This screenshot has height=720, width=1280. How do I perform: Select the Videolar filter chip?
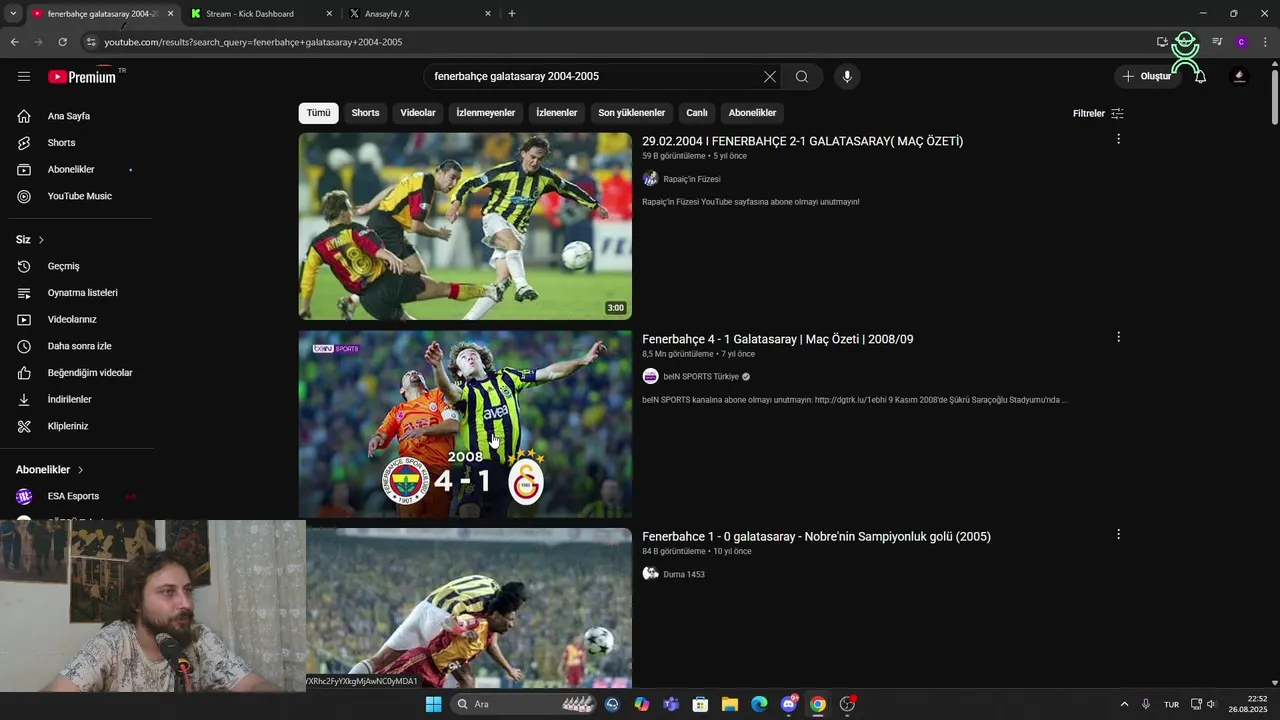[x=418, y=113]
